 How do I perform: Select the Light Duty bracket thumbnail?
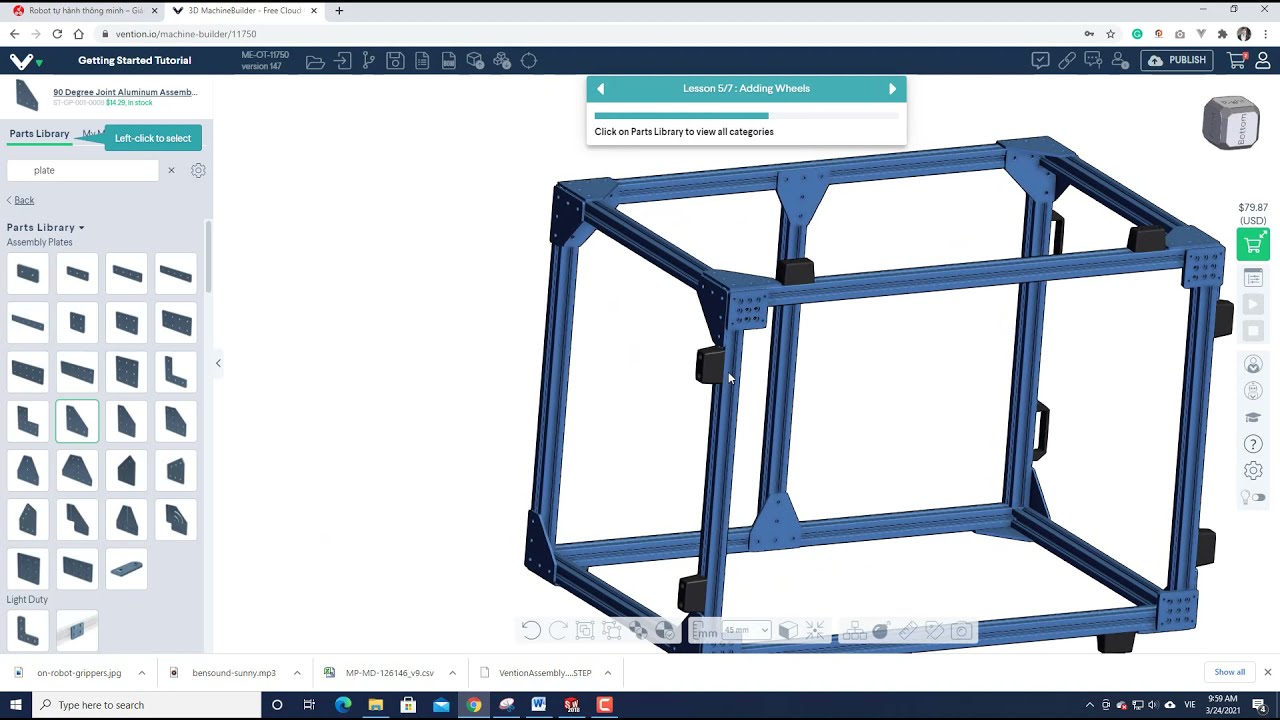(x=28, y=631)
